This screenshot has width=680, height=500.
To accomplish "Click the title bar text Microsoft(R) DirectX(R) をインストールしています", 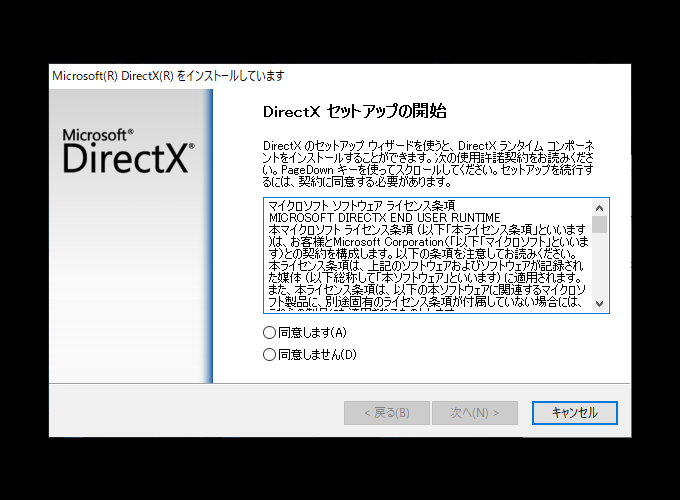I will point(168,76).
